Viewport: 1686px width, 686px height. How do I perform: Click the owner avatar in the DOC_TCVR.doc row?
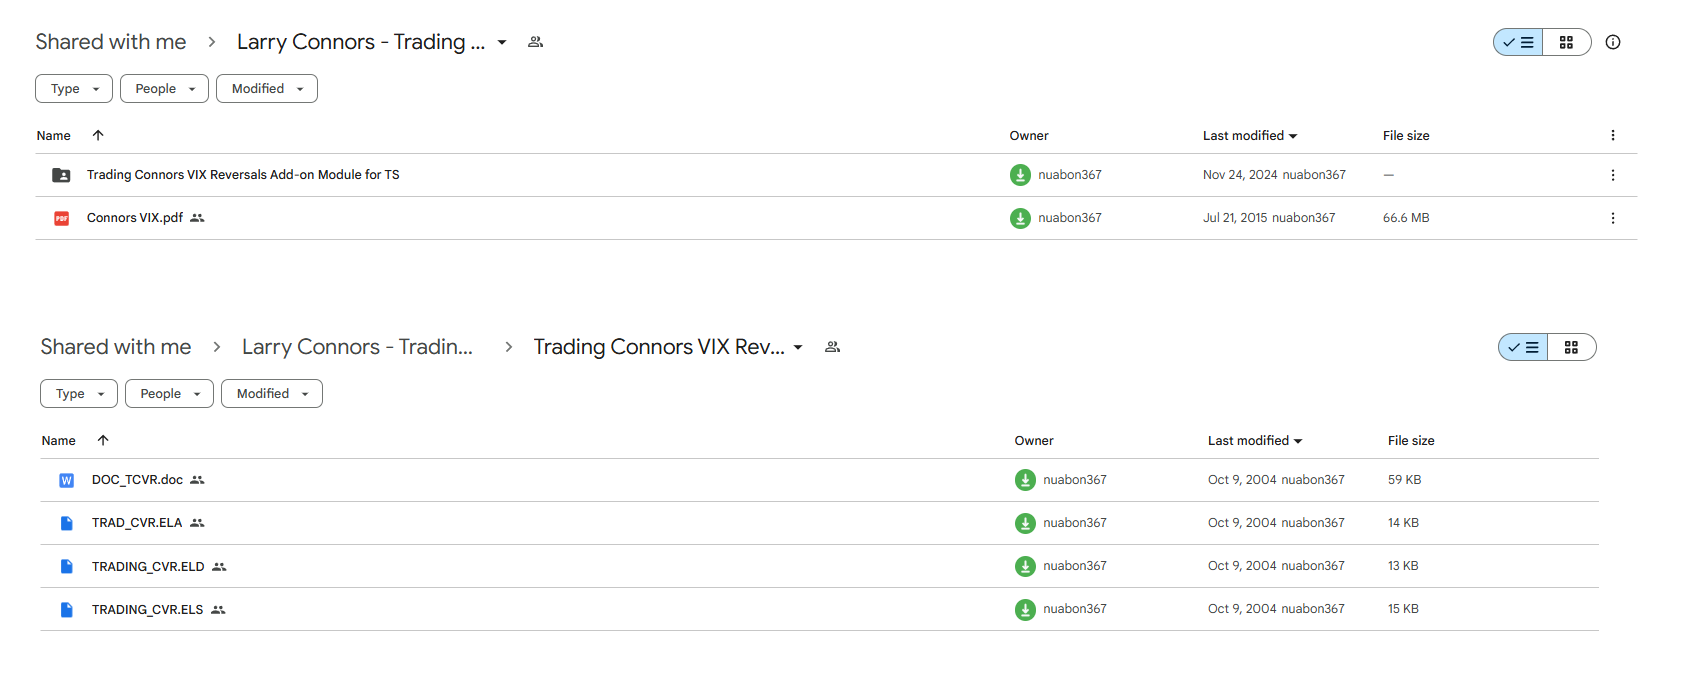tap(1025, 480)
